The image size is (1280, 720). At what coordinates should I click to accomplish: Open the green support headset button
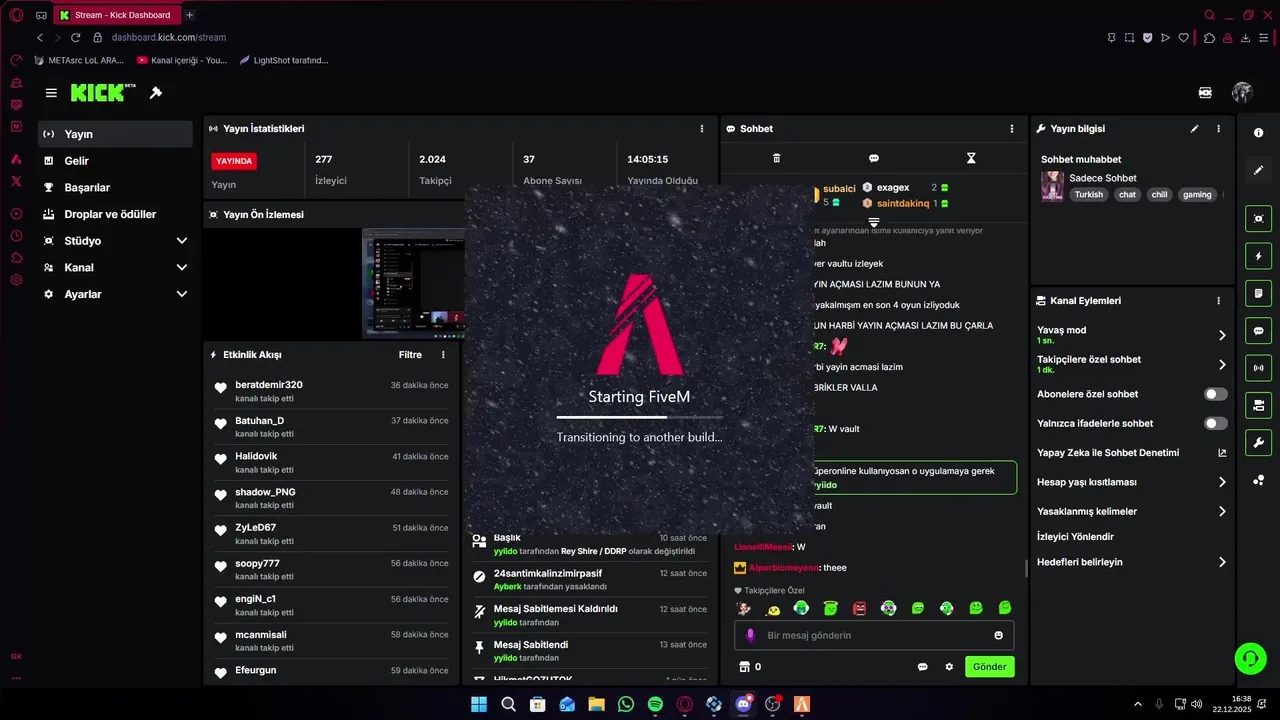coord(1250,657)
